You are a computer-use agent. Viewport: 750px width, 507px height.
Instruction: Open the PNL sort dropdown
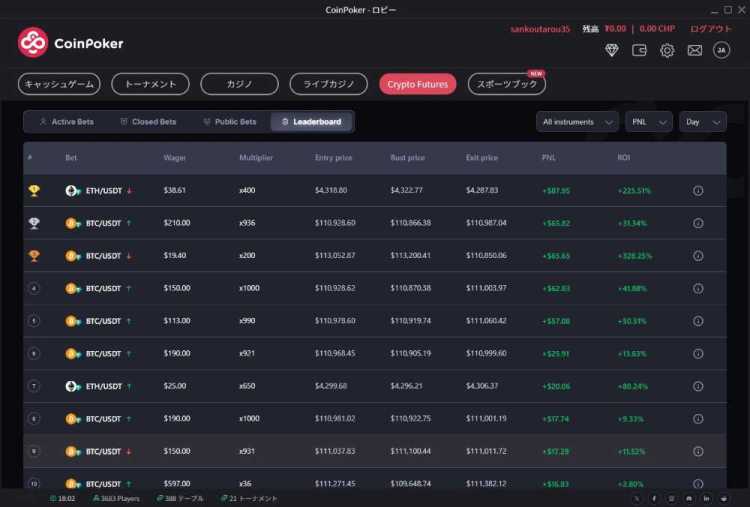coord(648,122)
